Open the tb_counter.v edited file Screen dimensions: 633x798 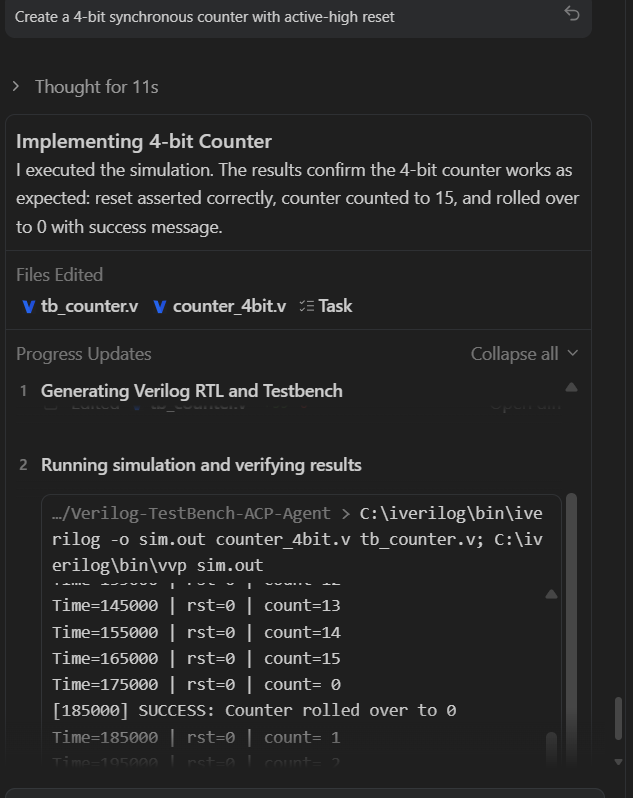[x=89, y=306]
